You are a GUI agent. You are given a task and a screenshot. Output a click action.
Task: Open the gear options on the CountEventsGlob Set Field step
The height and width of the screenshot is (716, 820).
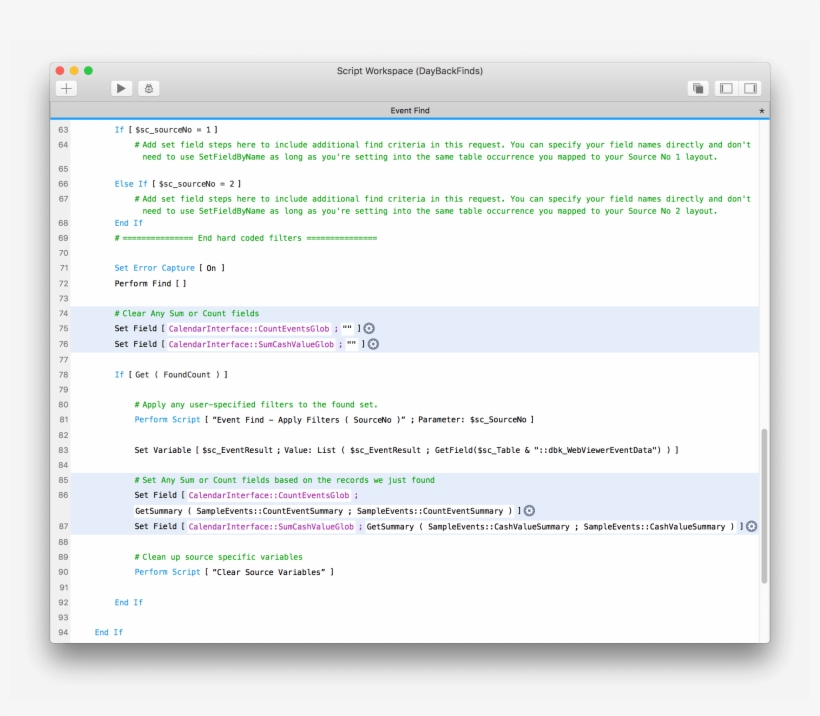tap(369, 327)
